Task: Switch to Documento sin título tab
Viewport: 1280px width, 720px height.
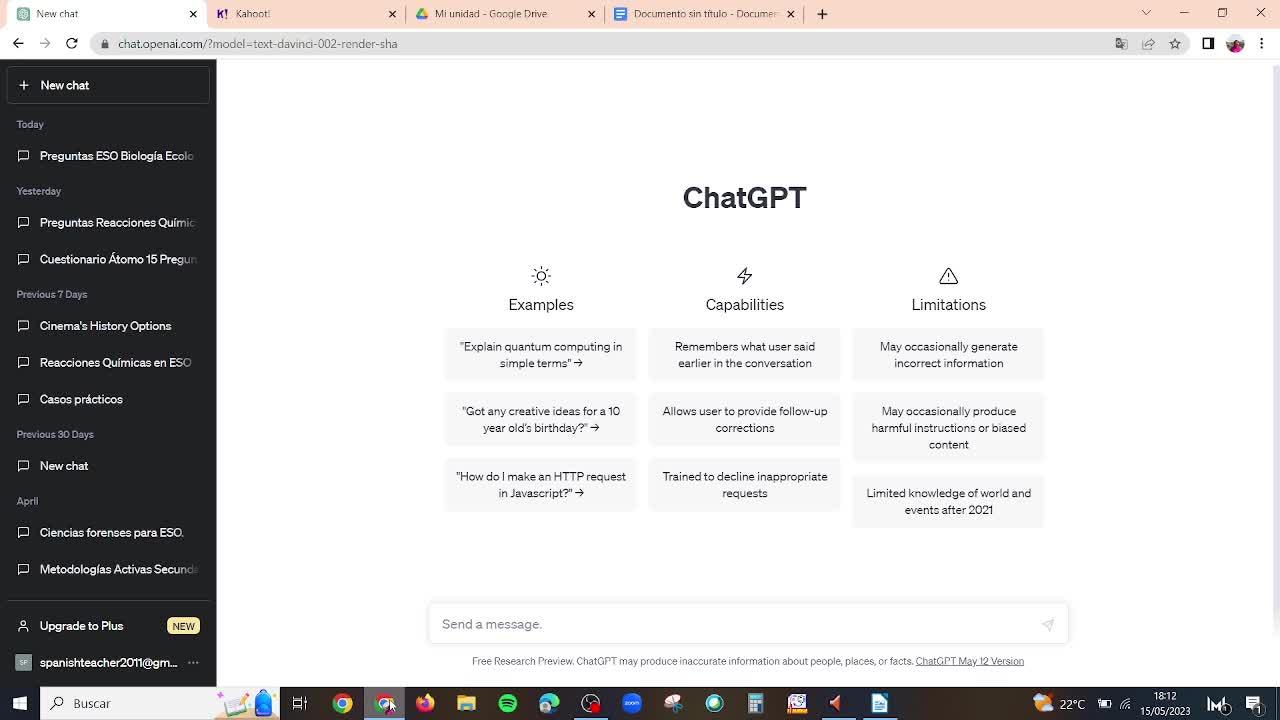Action: click(704, 14)
